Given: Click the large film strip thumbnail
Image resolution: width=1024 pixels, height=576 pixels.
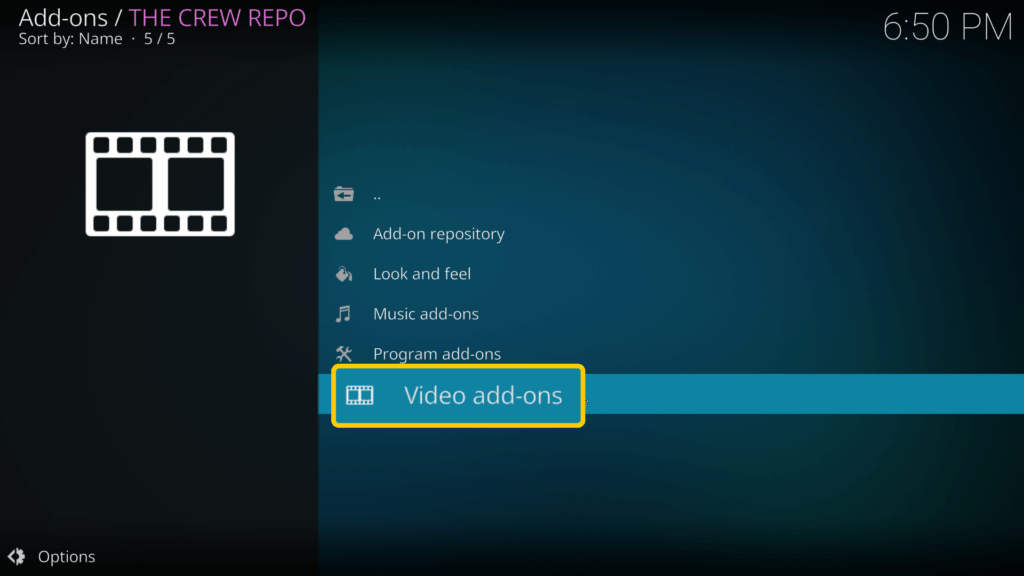Looking at the screenshot, I should (160, 184).
